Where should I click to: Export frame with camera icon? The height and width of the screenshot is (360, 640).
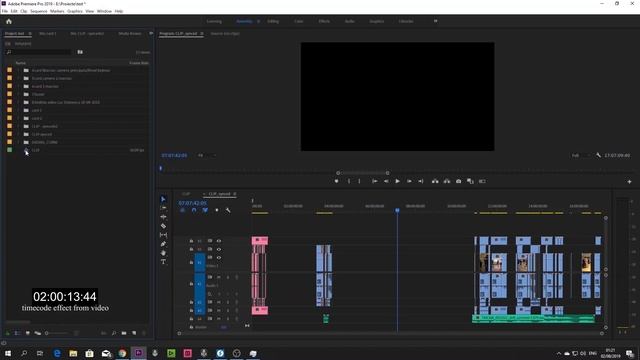pyautogui.click(x=458, y=181)
